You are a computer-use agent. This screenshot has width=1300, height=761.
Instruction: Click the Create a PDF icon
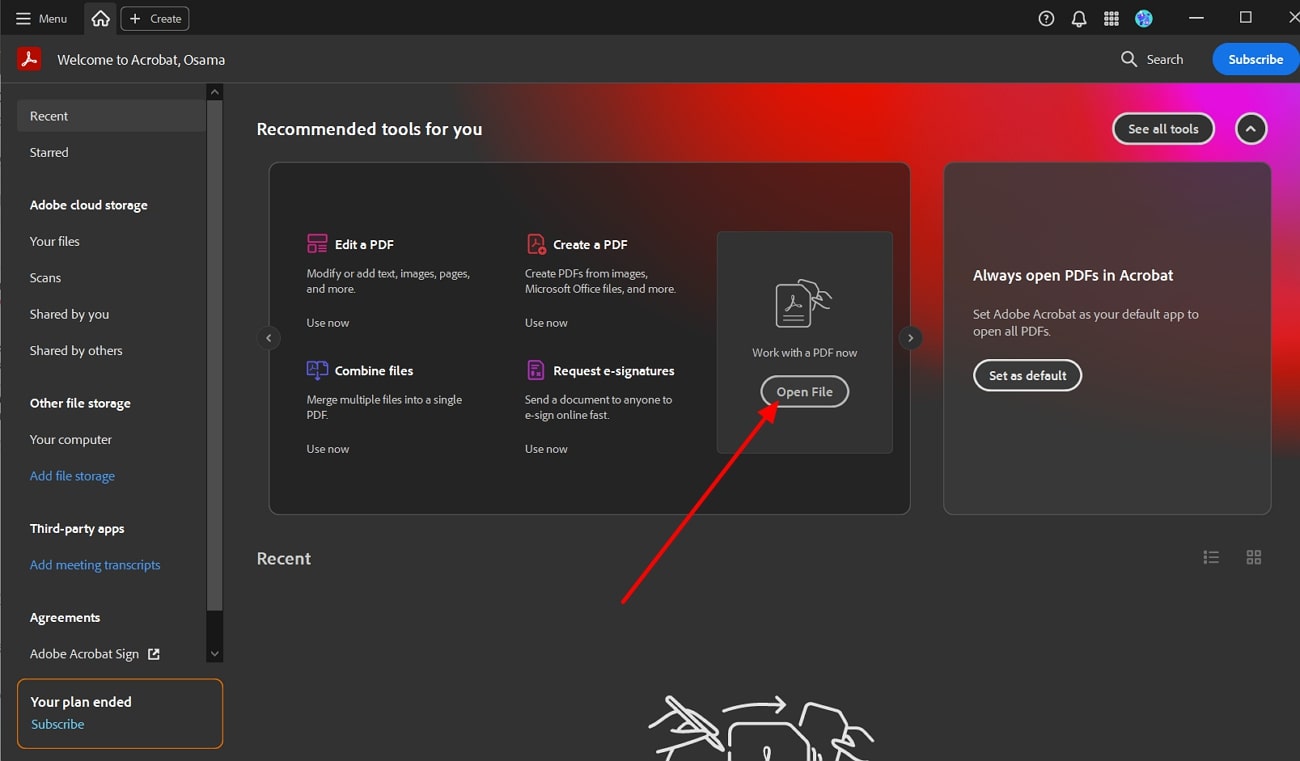[x=536, y=244]
